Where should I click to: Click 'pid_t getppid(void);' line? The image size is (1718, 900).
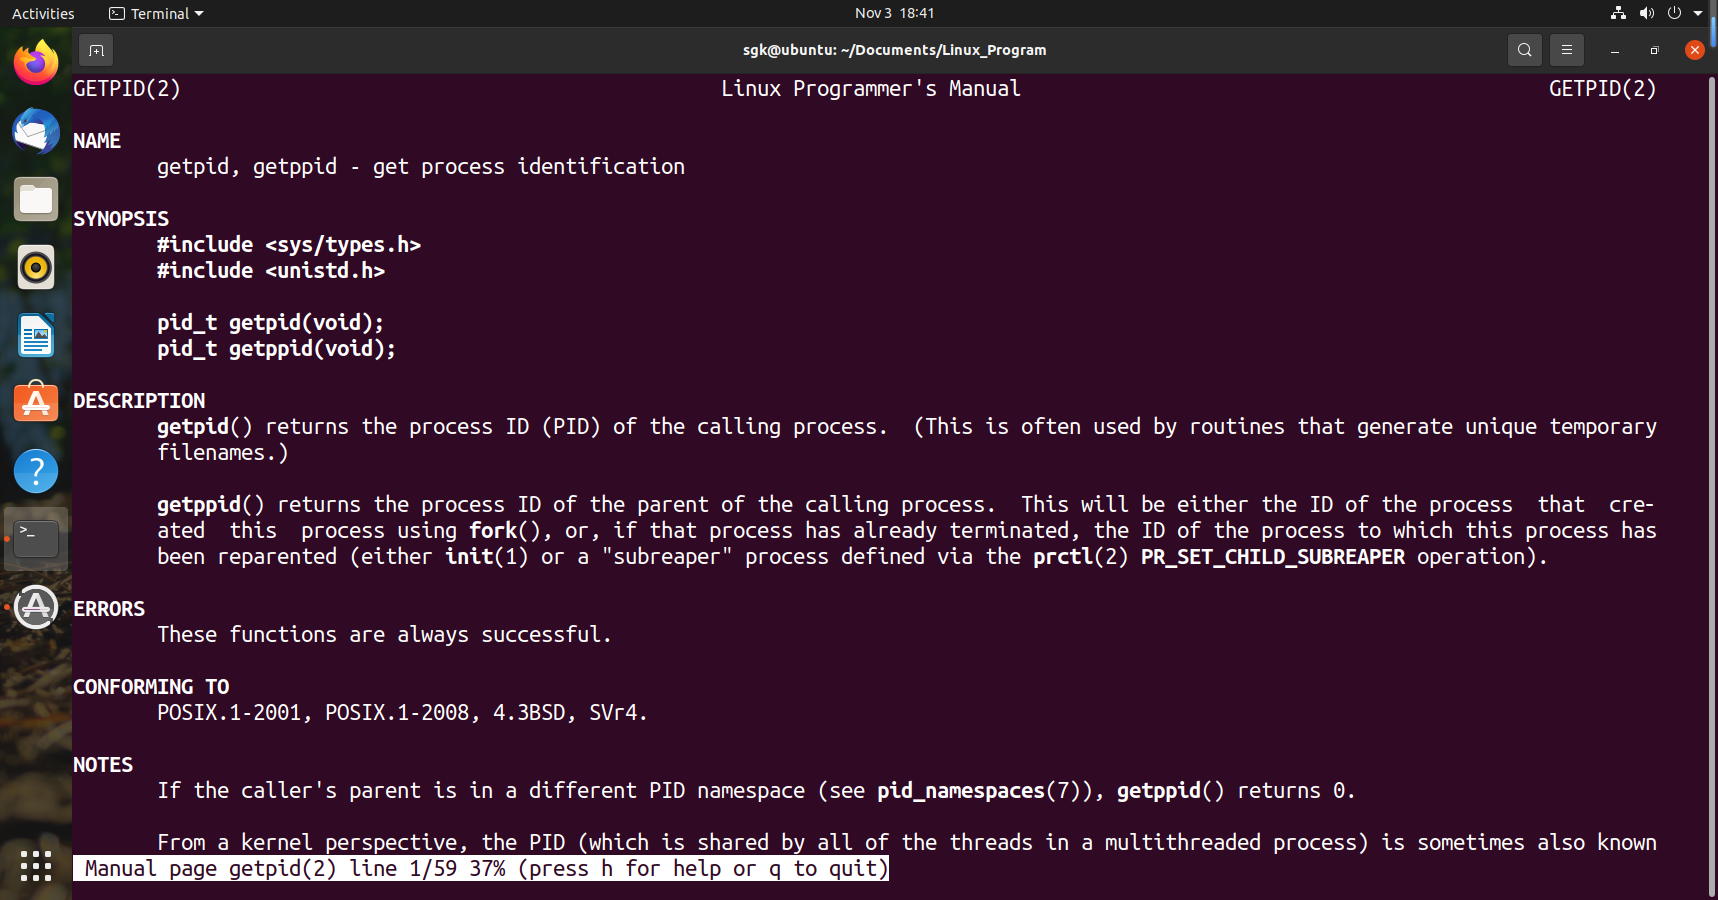point(276,349)
